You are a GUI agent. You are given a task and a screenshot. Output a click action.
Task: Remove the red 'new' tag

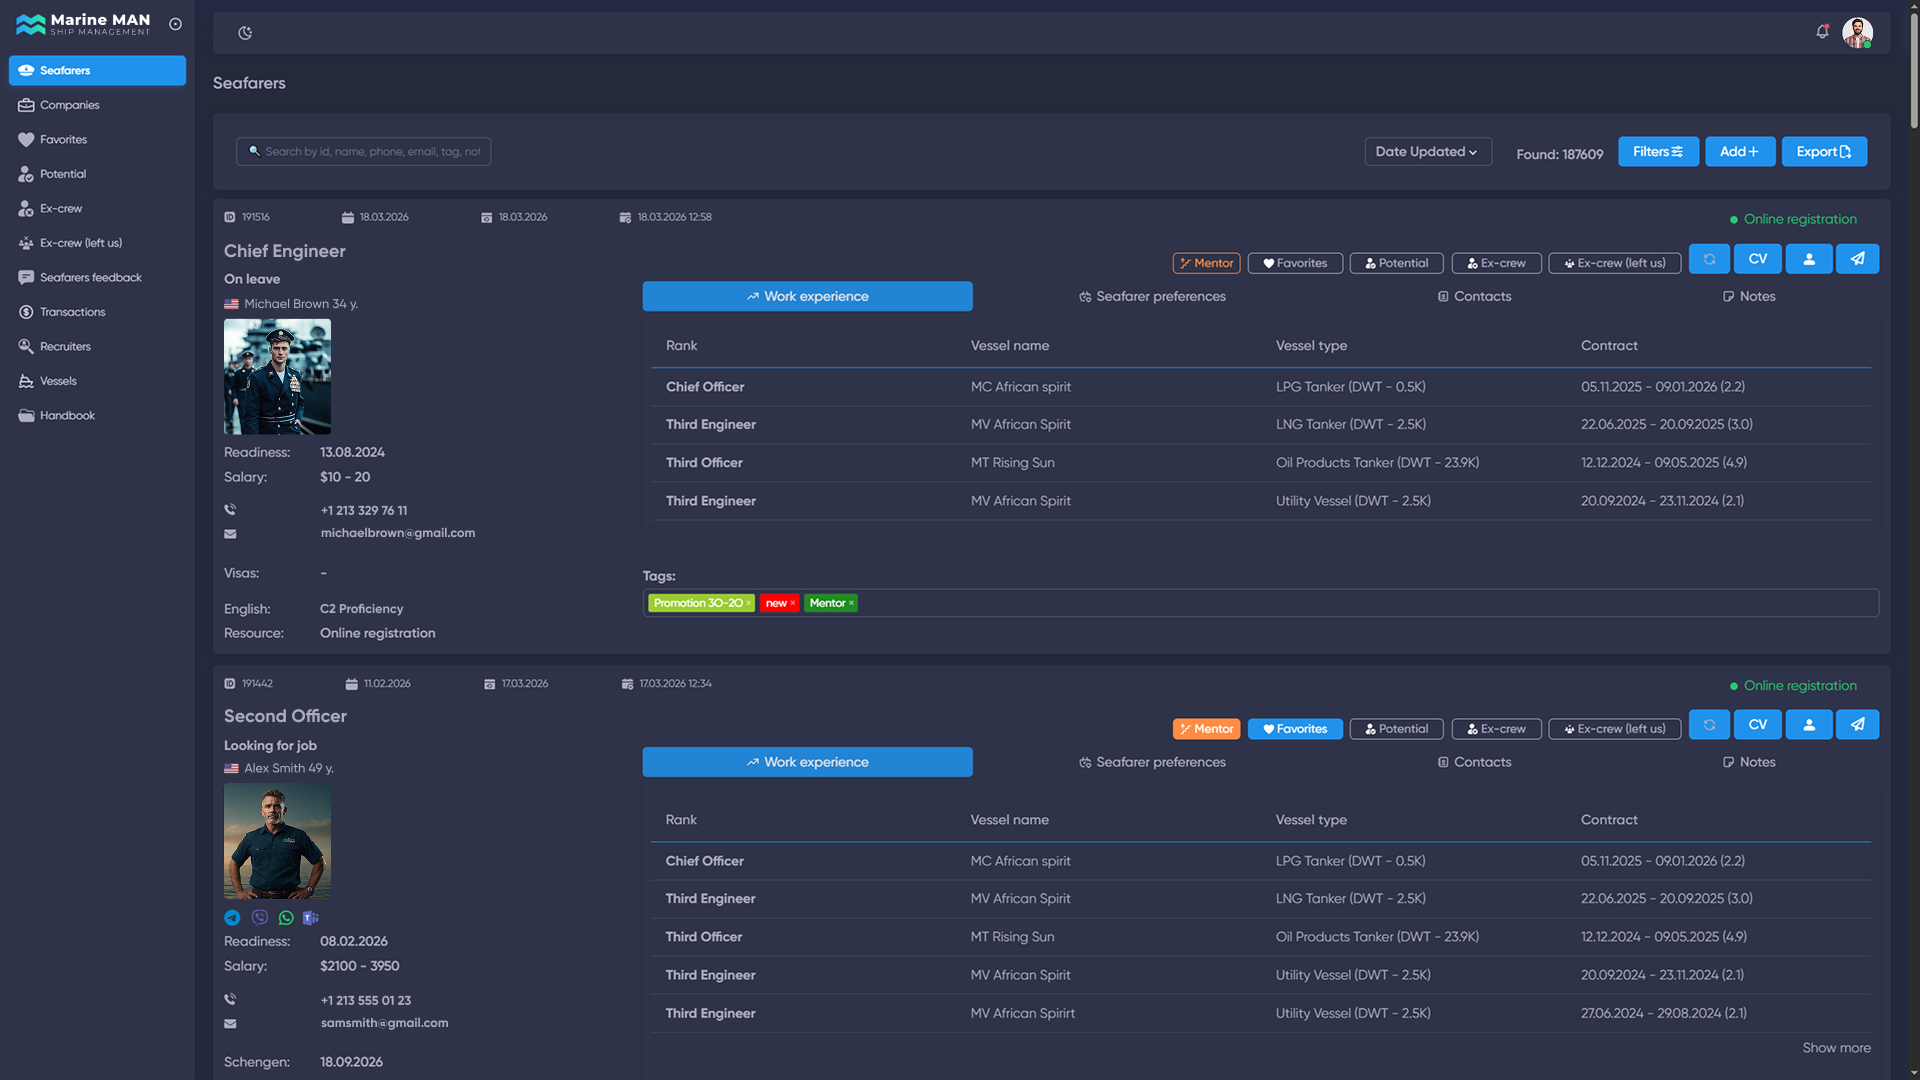coord(793,604)
